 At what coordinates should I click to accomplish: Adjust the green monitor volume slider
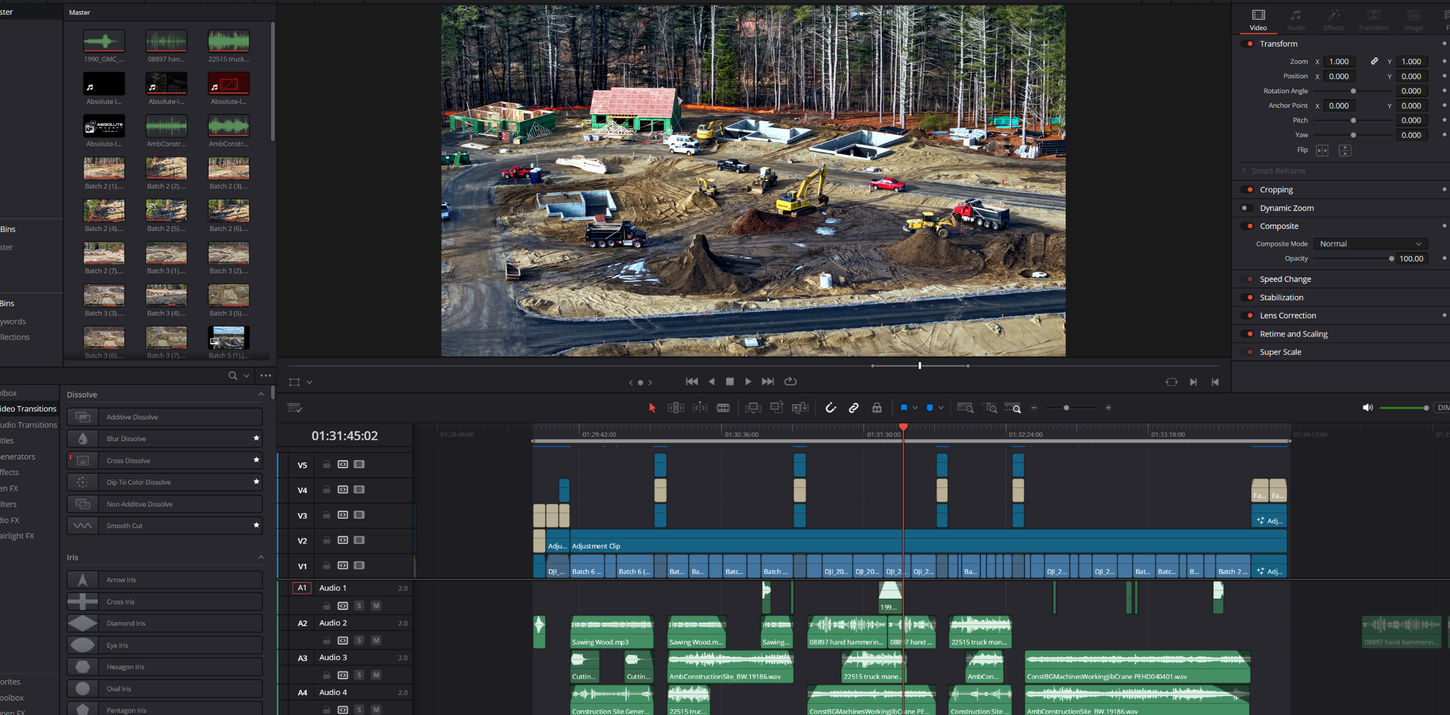1404,408
